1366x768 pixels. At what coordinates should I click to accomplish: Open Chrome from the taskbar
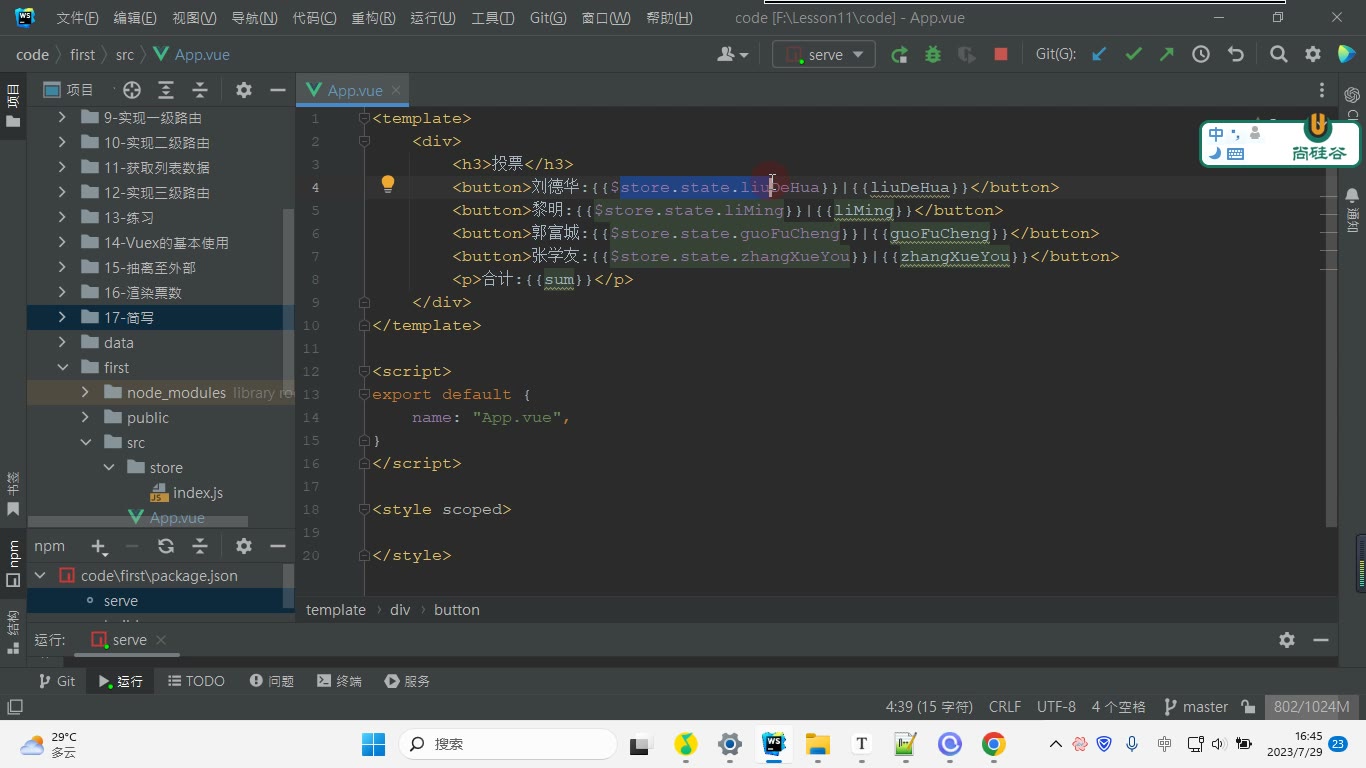pyautogui.click(x=993, y=744)
